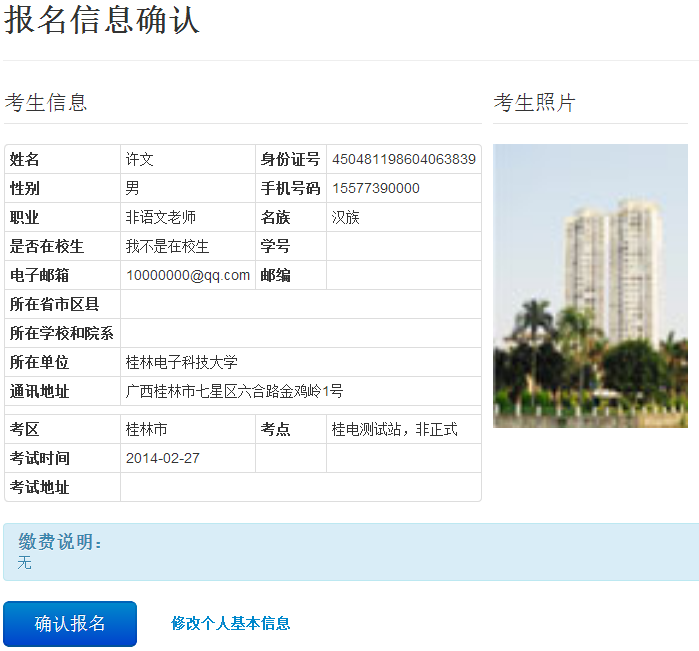Click the 考生信息 section heading

pos(46,102)
